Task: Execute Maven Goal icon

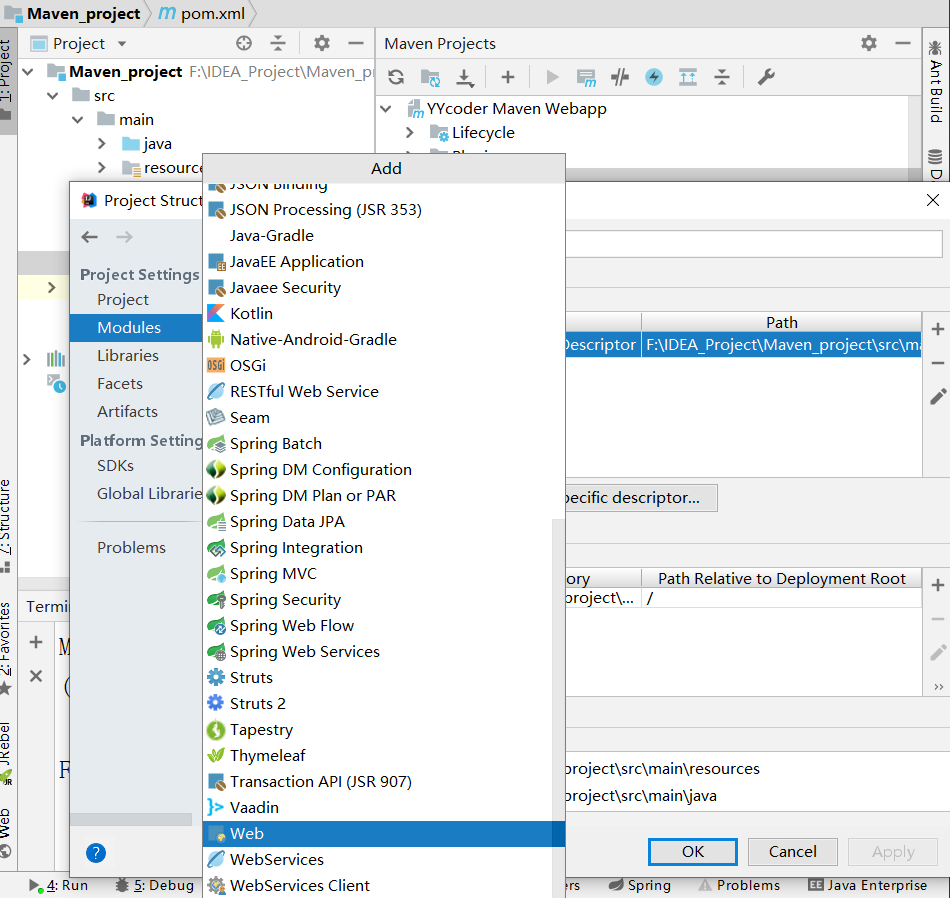Action: [586, 77]
